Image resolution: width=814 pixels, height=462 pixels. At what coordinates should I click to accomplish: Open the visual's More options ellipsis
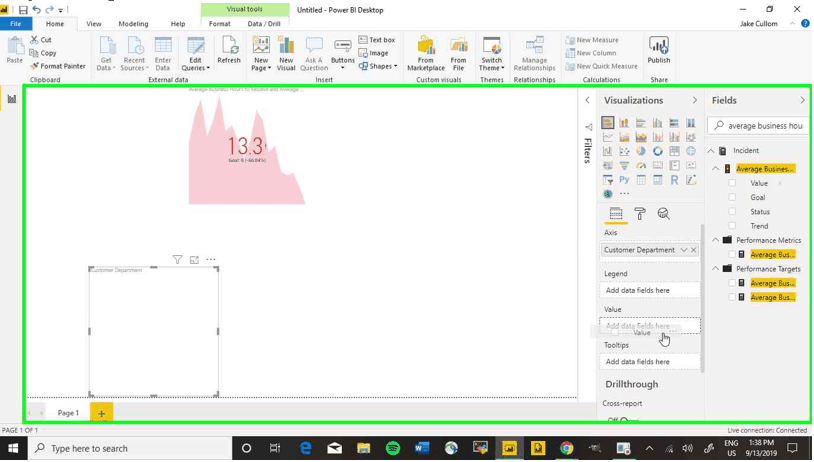click(x=211, y=259)
